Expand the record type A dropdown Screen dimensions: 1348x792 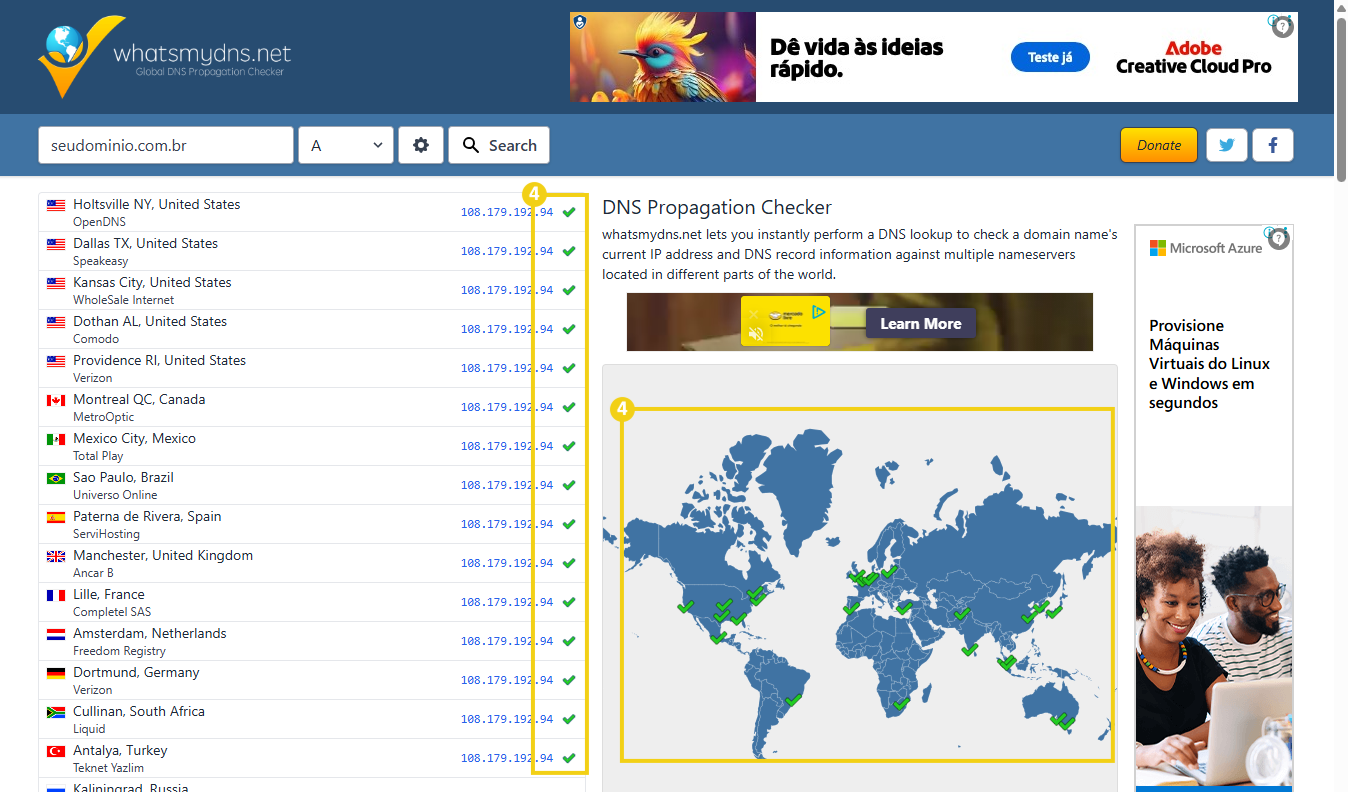pyautogui.click(x=346, y=145)
